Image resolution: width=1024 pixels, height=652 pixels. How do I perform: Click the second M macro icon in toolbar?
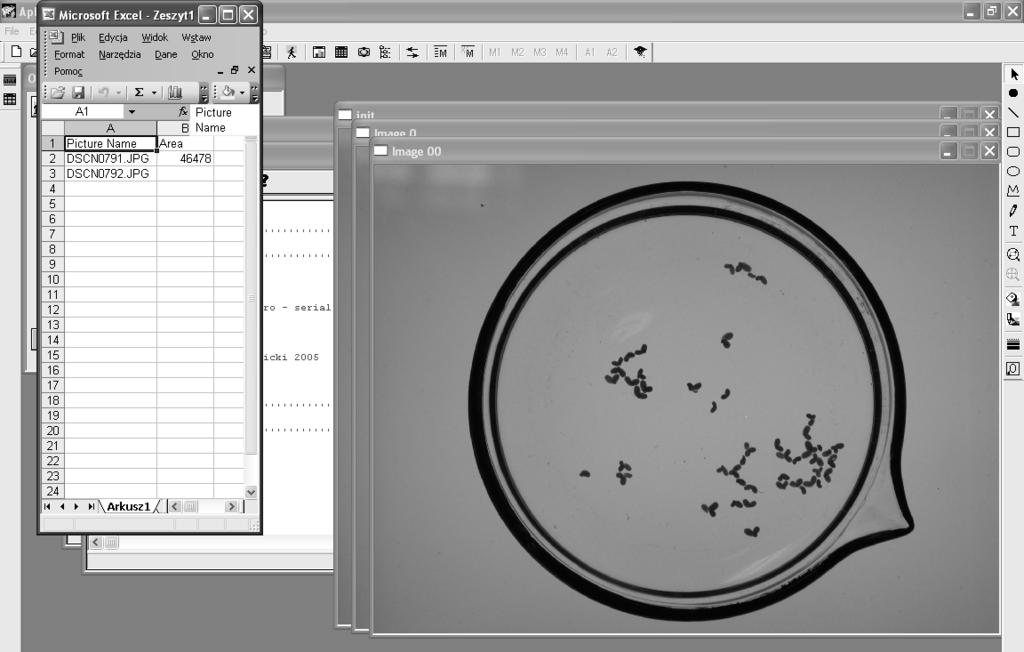click(x=468, y=52)
